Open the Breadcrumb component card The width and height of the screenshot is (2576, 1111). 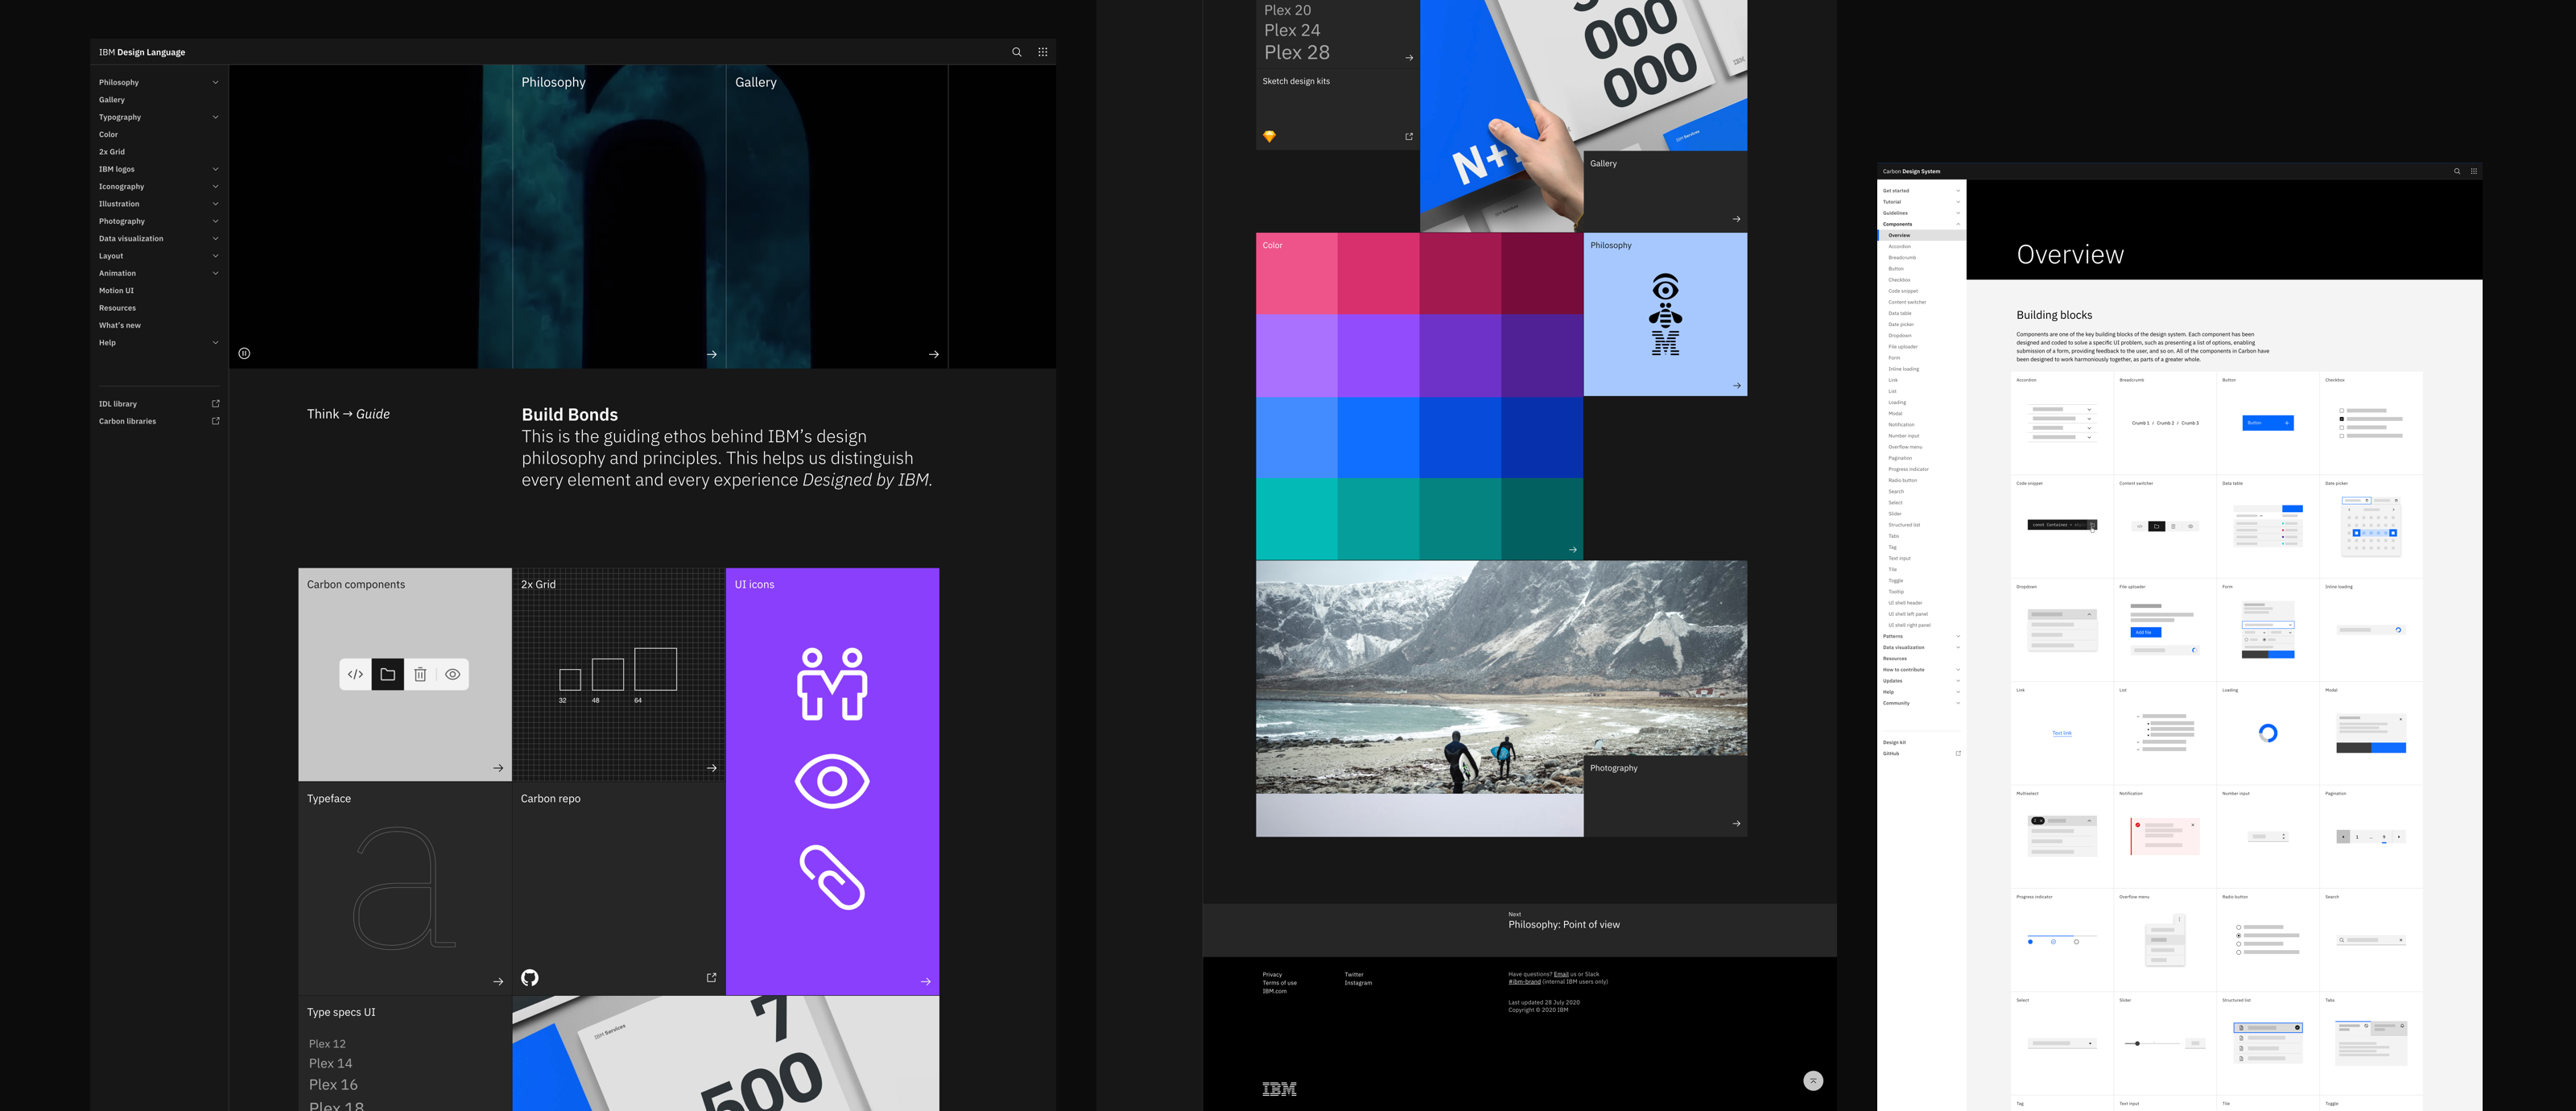coord(2165,423)
